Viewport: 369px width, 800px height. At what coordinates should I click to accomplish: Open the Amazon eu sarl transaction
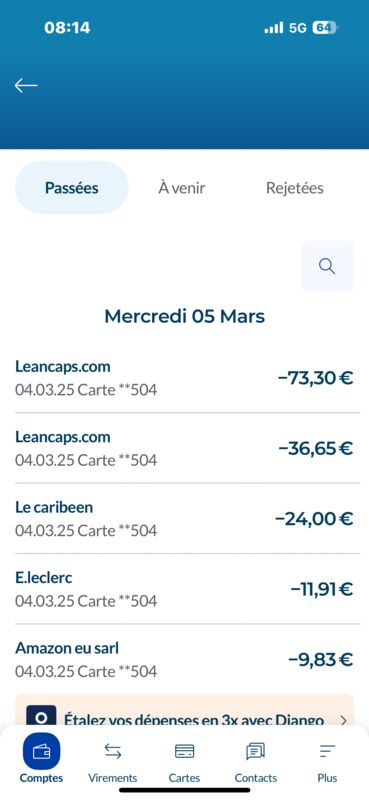(x=184, y=659)
